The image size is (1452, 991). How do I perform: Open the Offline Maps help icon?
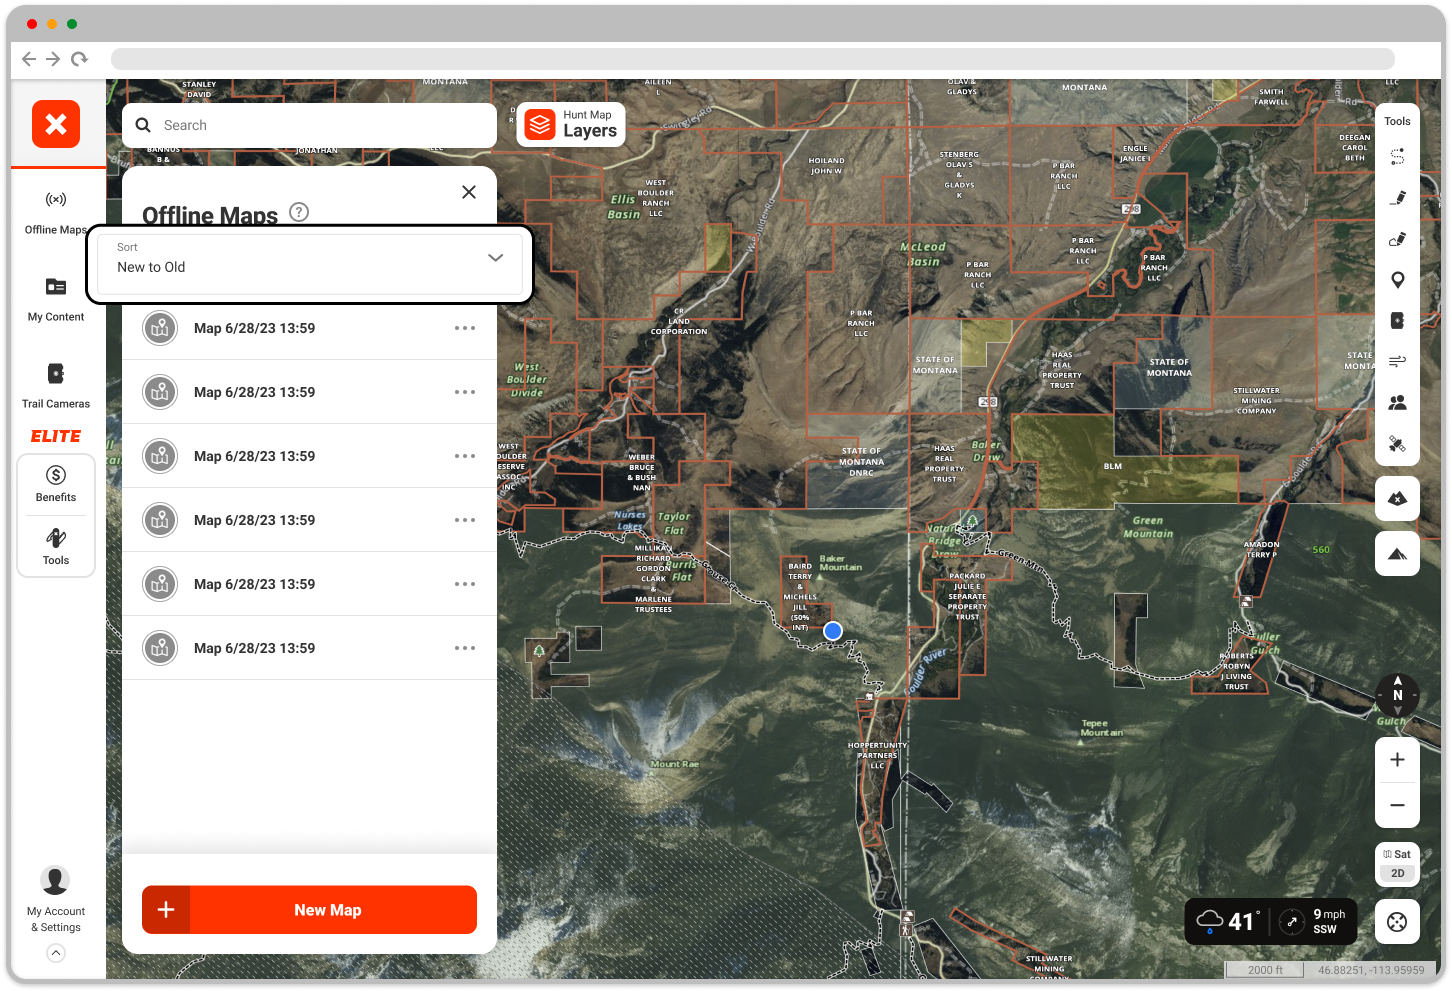click(299, 212)
